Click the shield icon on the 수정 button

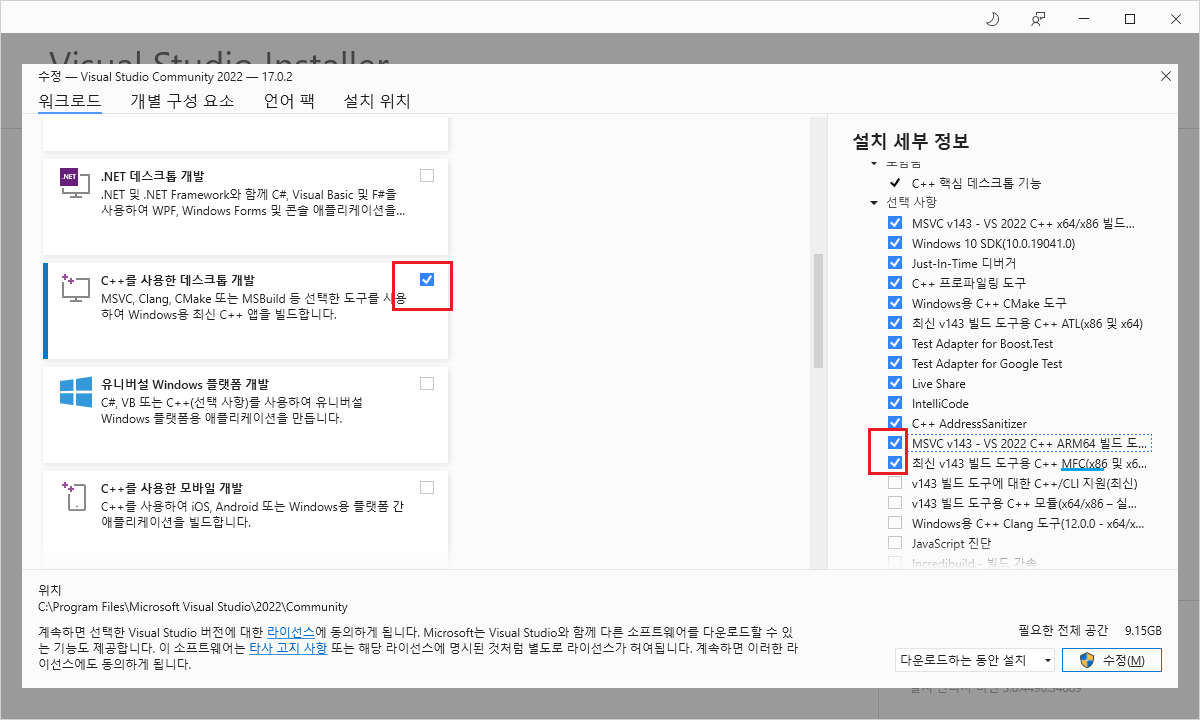(x=1086, y=660)
